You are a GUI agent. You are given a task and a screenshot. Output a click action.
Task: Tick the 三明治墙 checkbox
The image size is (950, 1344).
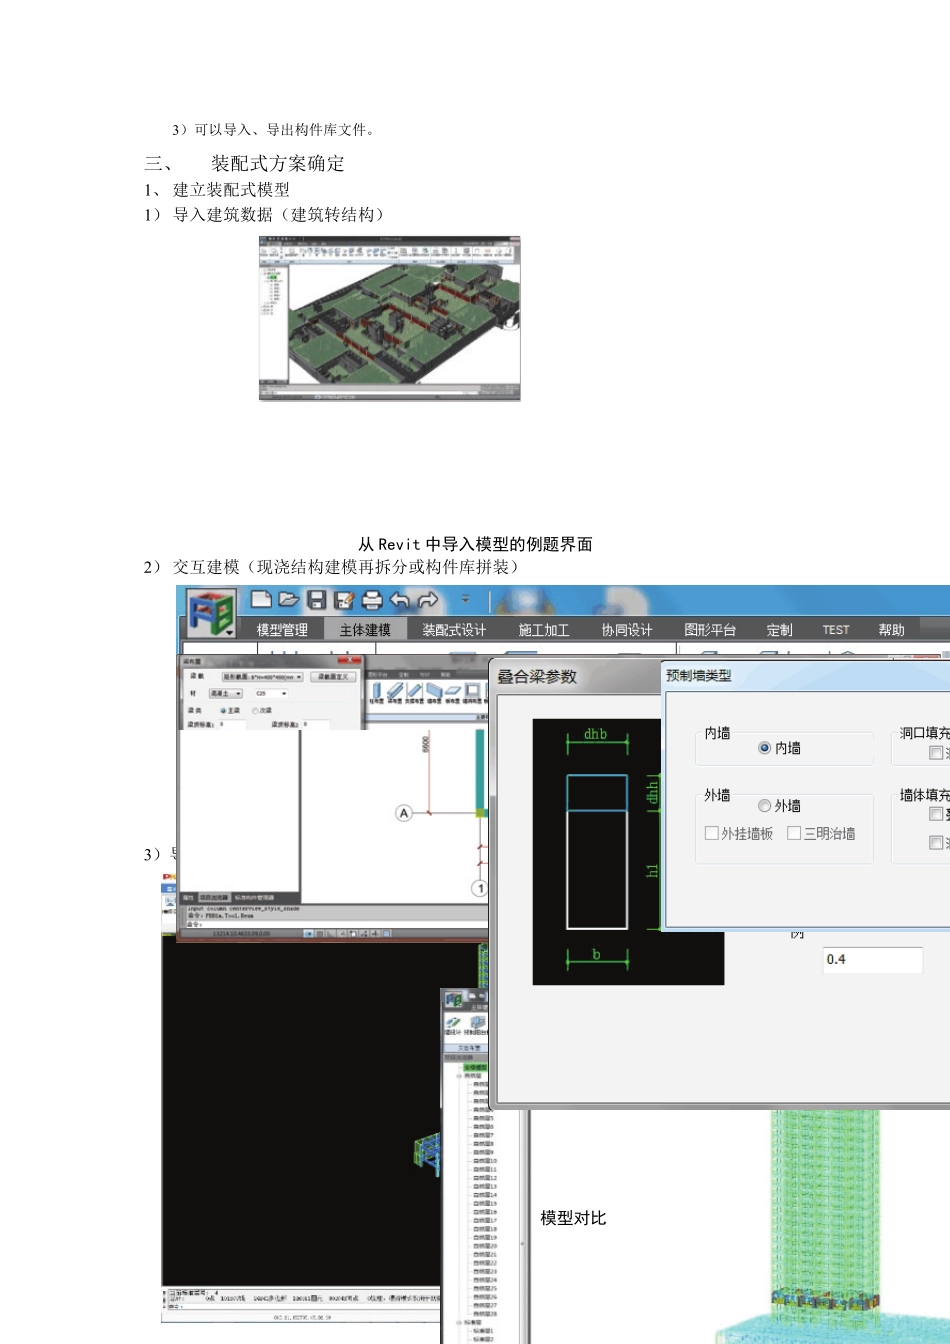(x=794, y=833)
